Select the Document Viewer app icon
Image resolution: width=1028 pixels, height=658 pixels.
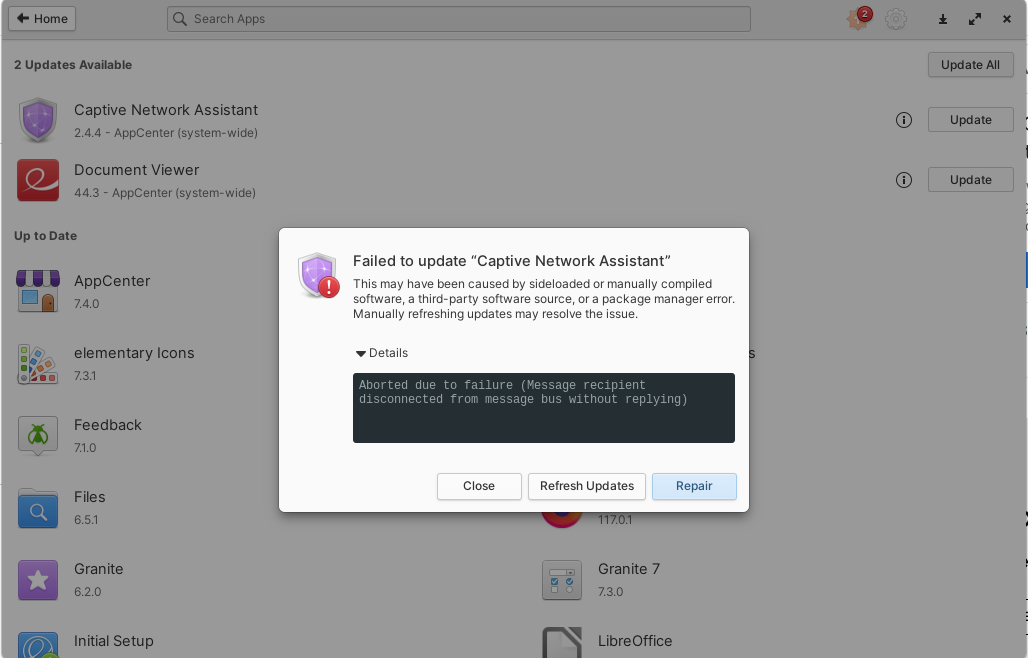37,180
